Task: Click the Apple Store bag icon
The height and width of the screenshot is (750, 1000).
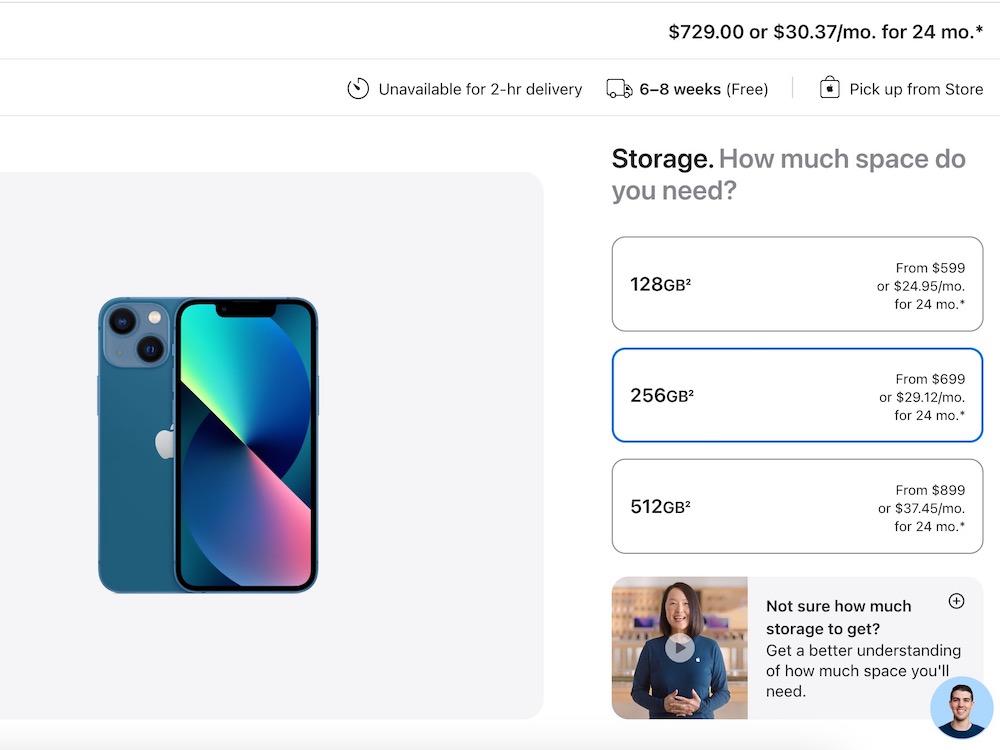Action: click(829, 88)
